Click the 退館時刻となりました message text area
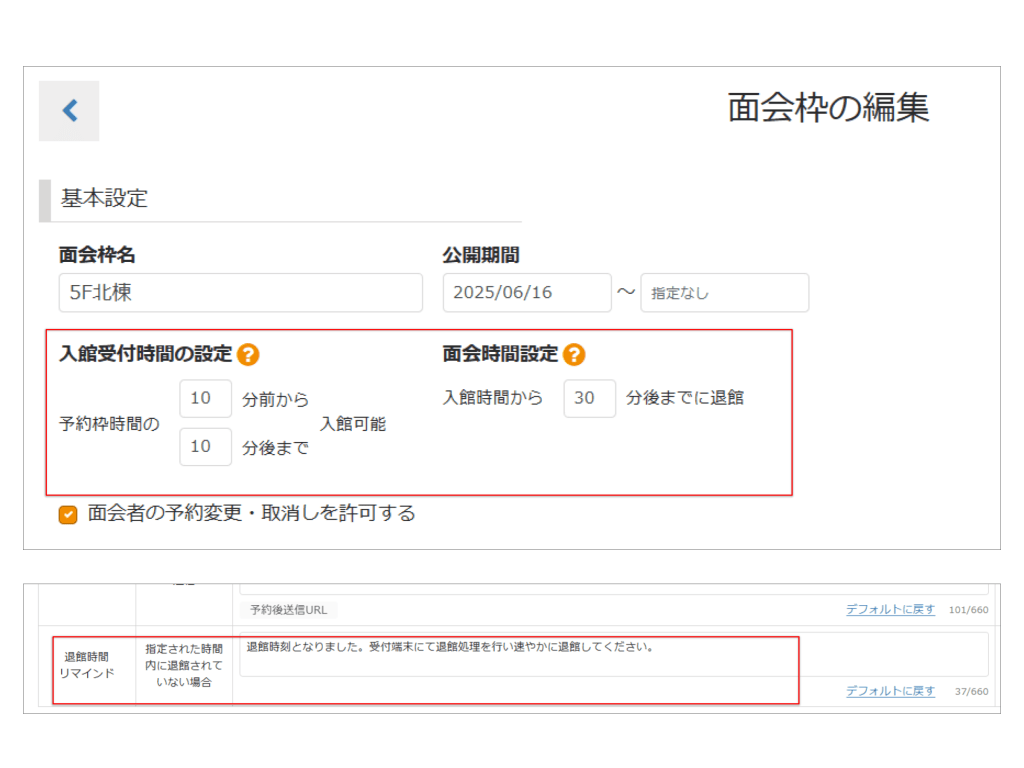 613,654
